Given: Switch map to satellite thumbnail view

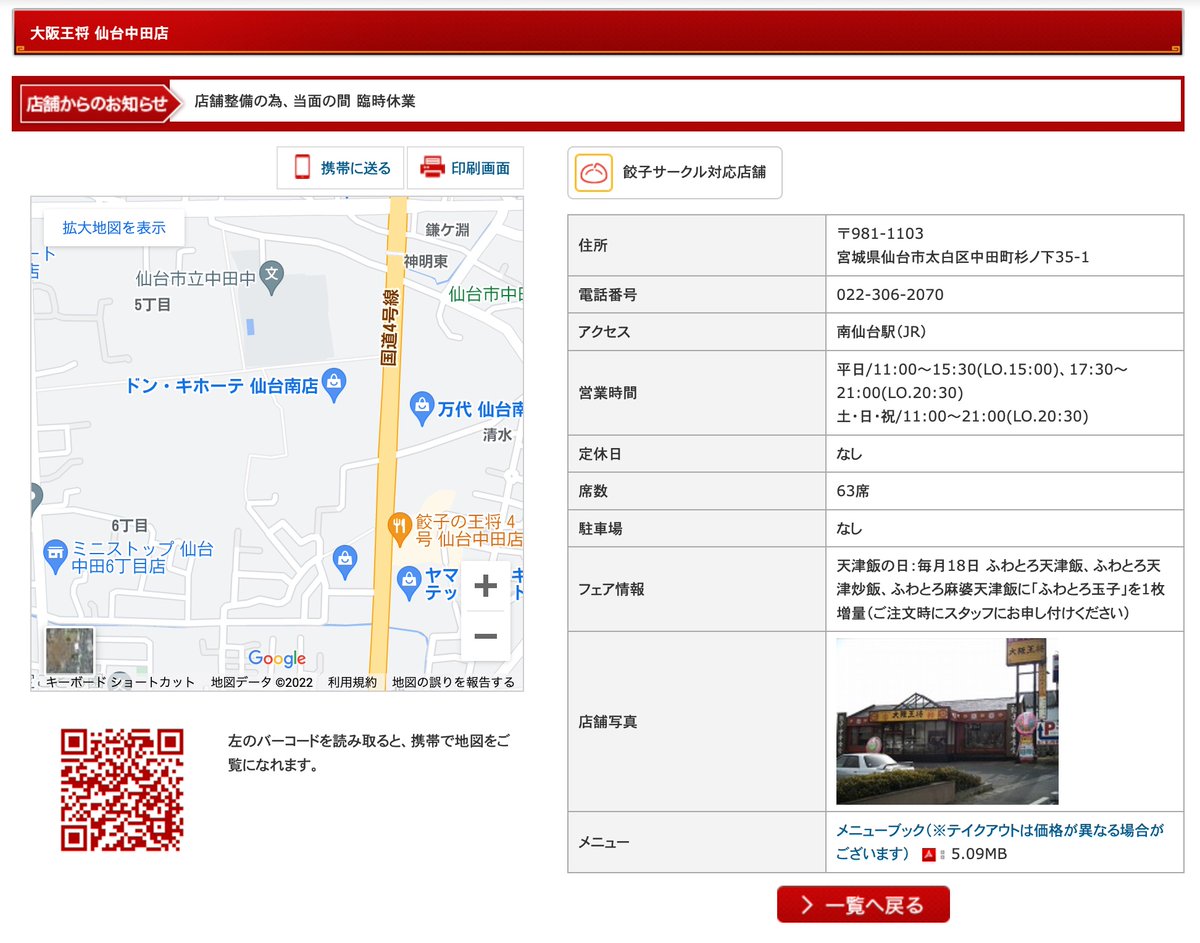Looking at the screenshot, I should point(70,650).
